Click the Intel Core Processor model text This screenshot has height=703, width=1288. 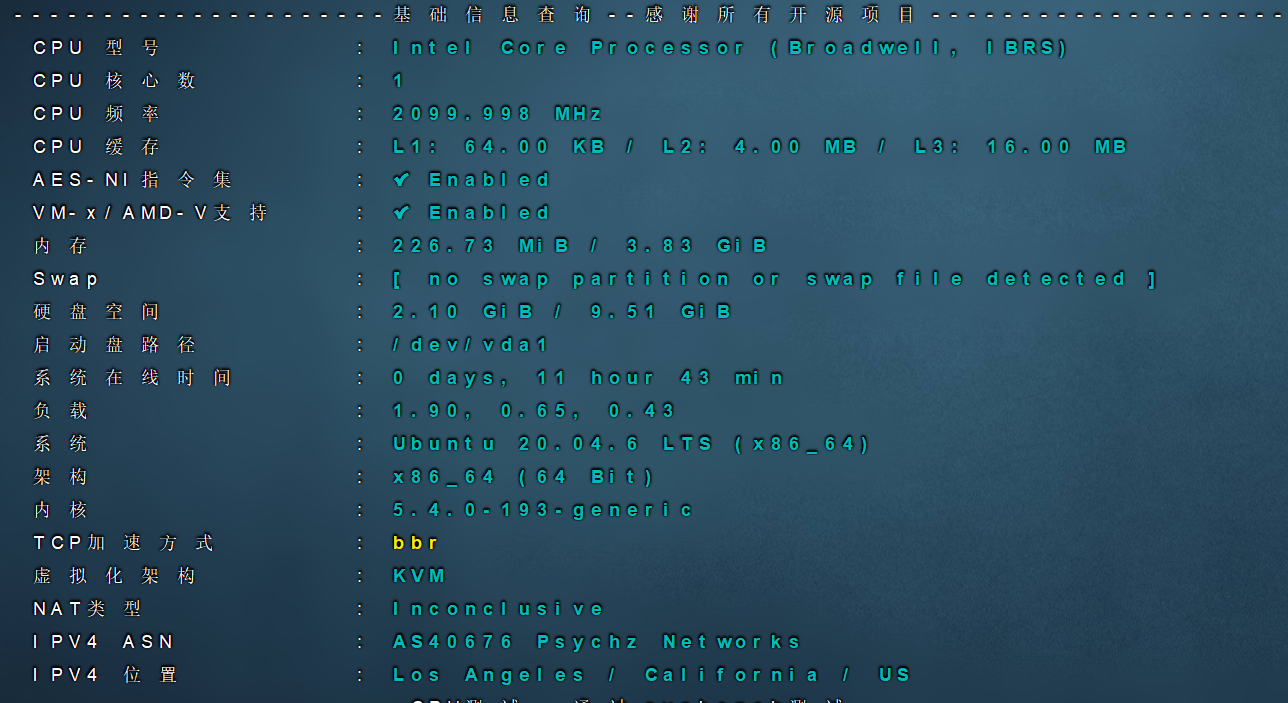(730, 48)
